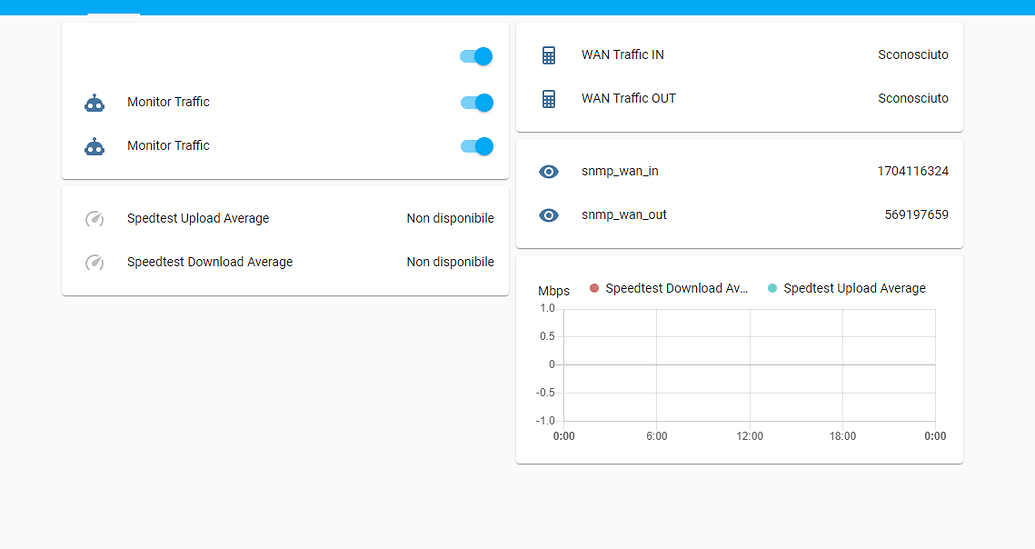The image size is (1035, 549).
Task: Click the Speedtest Download Average gauge icon
Action: 94,262
